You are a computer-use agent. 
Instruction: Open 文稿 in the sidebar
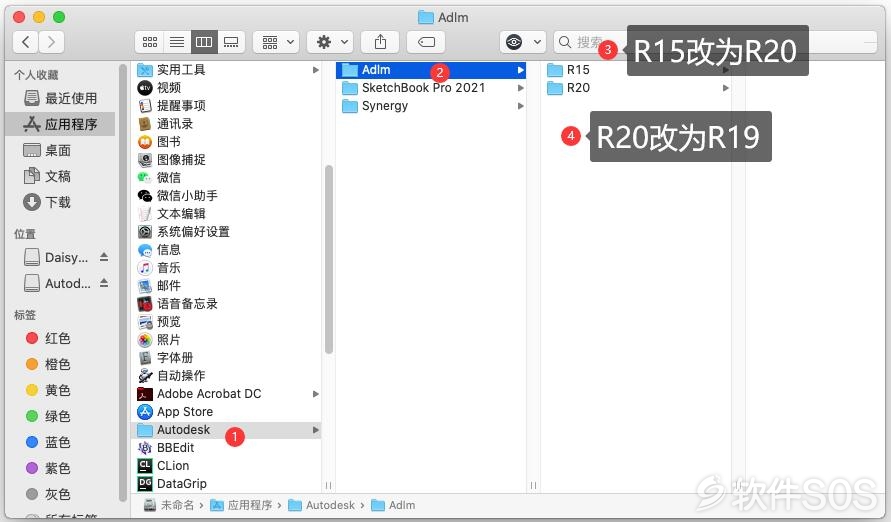pyautogui.click(x=60, y=176)
